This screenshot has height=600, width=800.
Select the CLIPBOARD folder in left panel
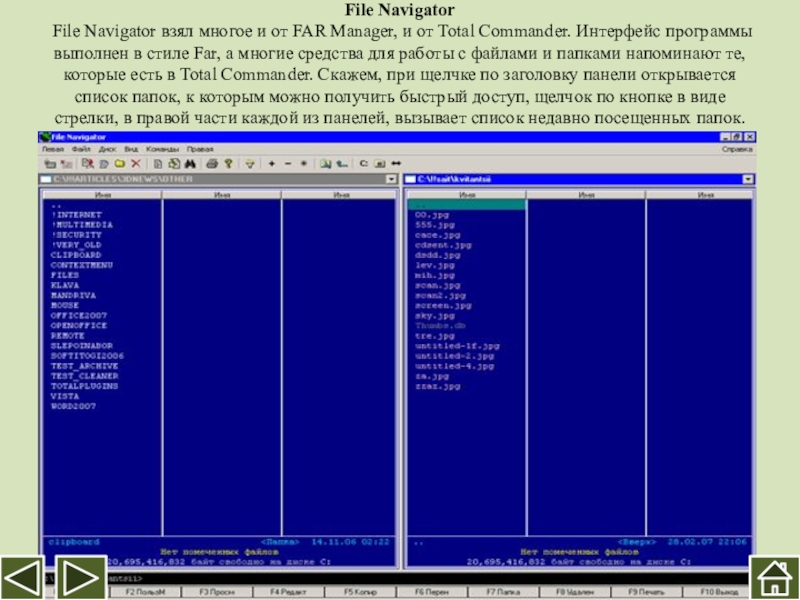pos(76,255)
